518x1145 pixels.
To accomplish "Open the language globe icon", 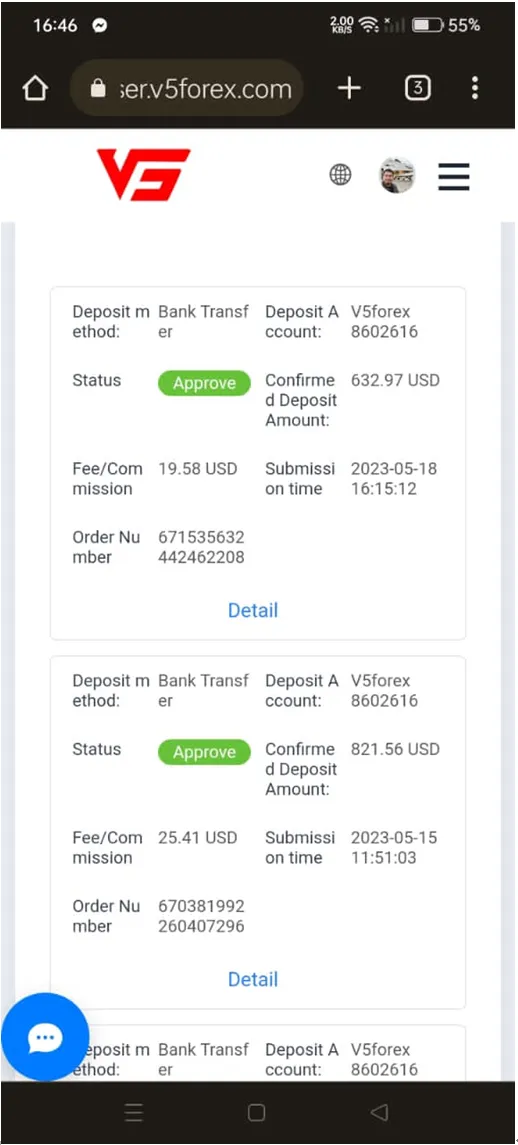I will coord(340,175).
